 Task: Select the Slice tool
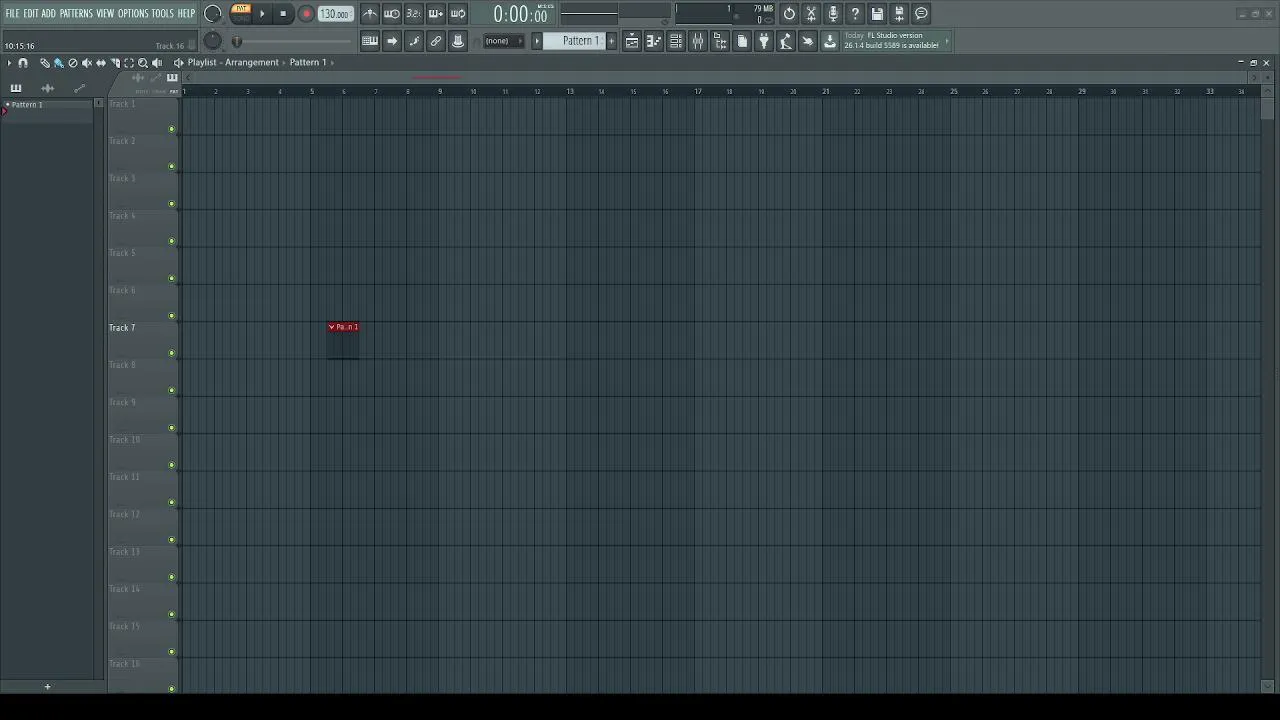[115, 63]
